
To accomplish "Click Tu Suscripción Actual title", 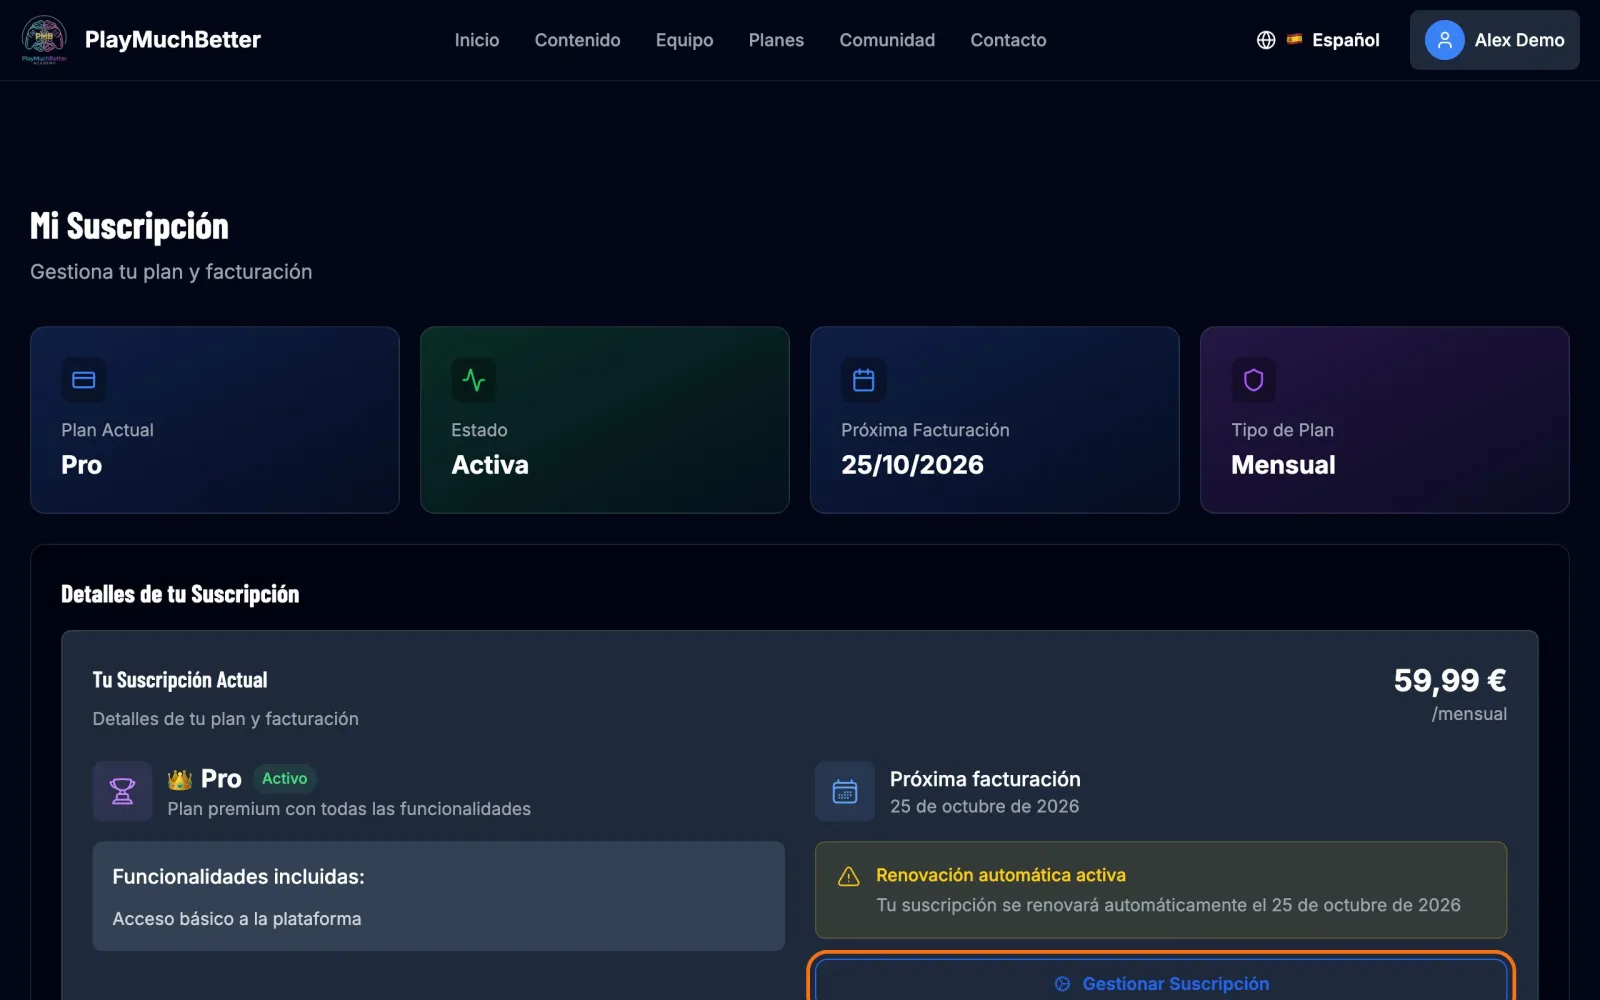I will click(180, 680).
